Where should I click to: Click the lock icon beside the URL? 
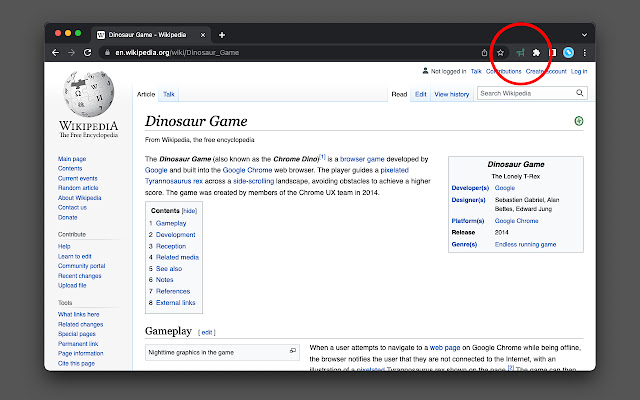[x=107, y=53]
